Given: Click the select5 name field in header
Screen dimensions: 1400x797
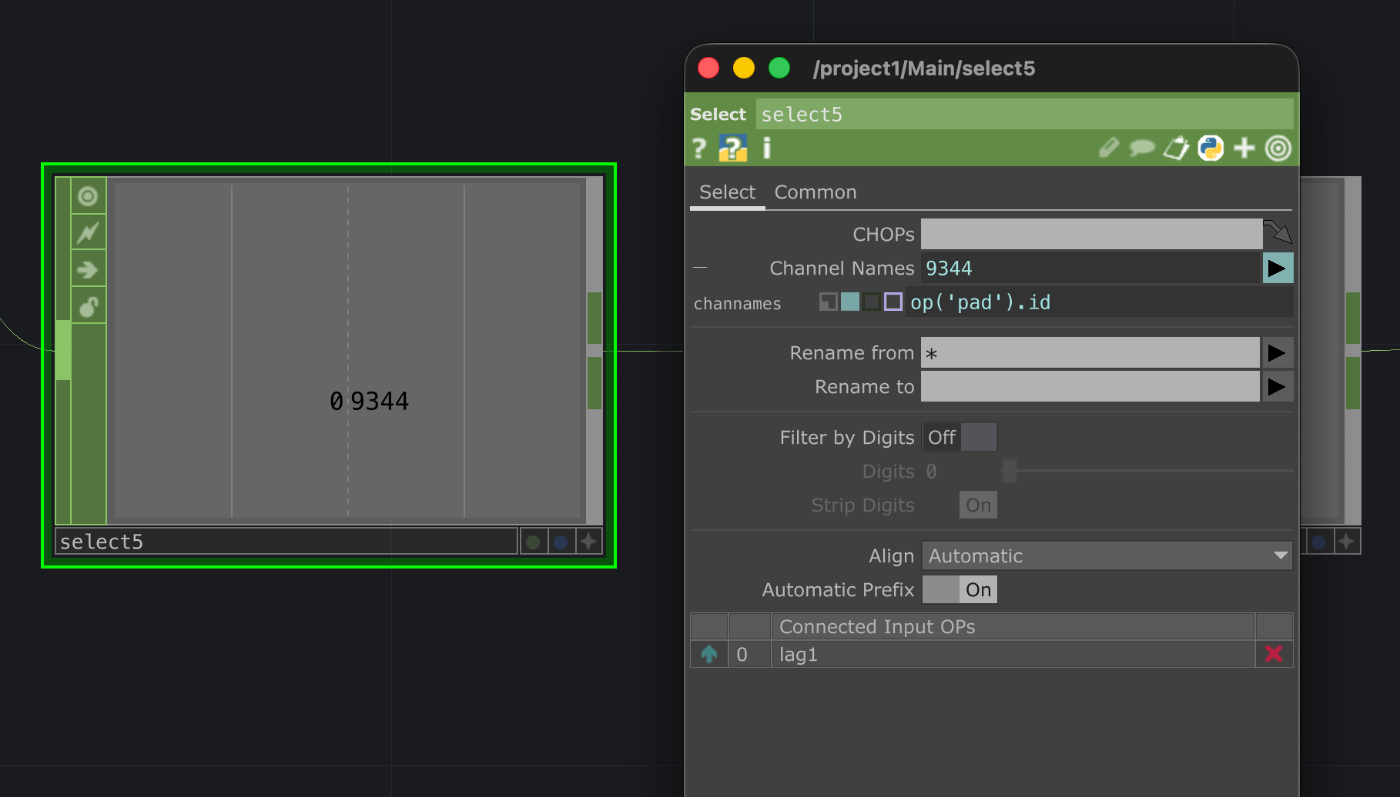Looking at the screenshot, I should [x=1024, y=114].
